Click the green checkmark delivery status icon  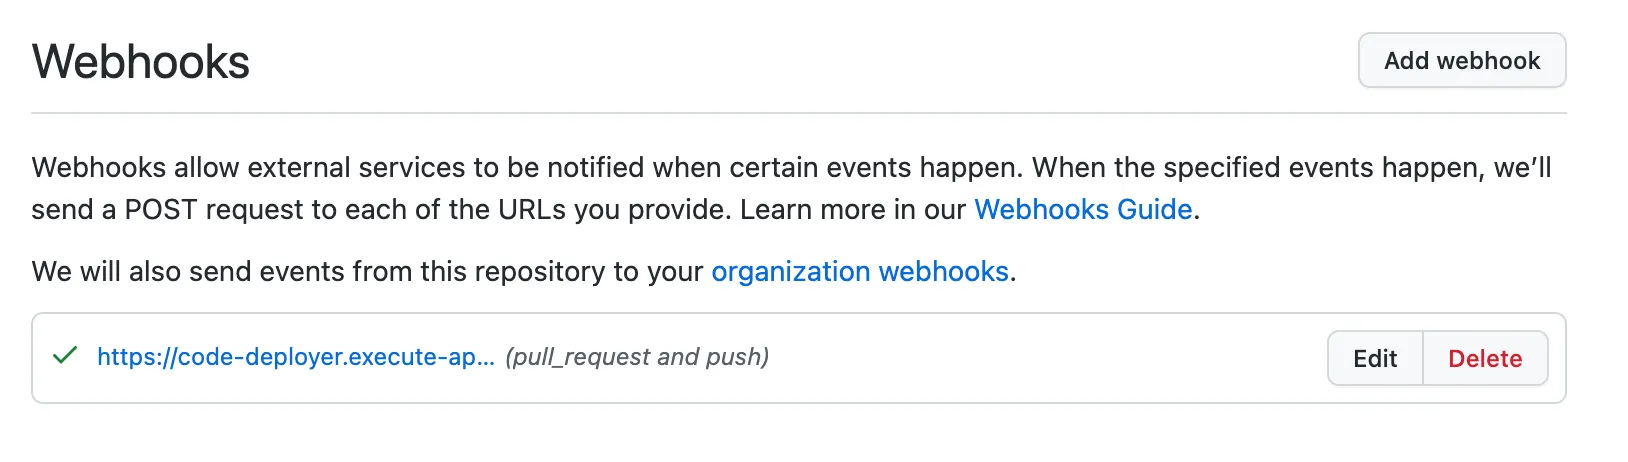click(65, 356)
